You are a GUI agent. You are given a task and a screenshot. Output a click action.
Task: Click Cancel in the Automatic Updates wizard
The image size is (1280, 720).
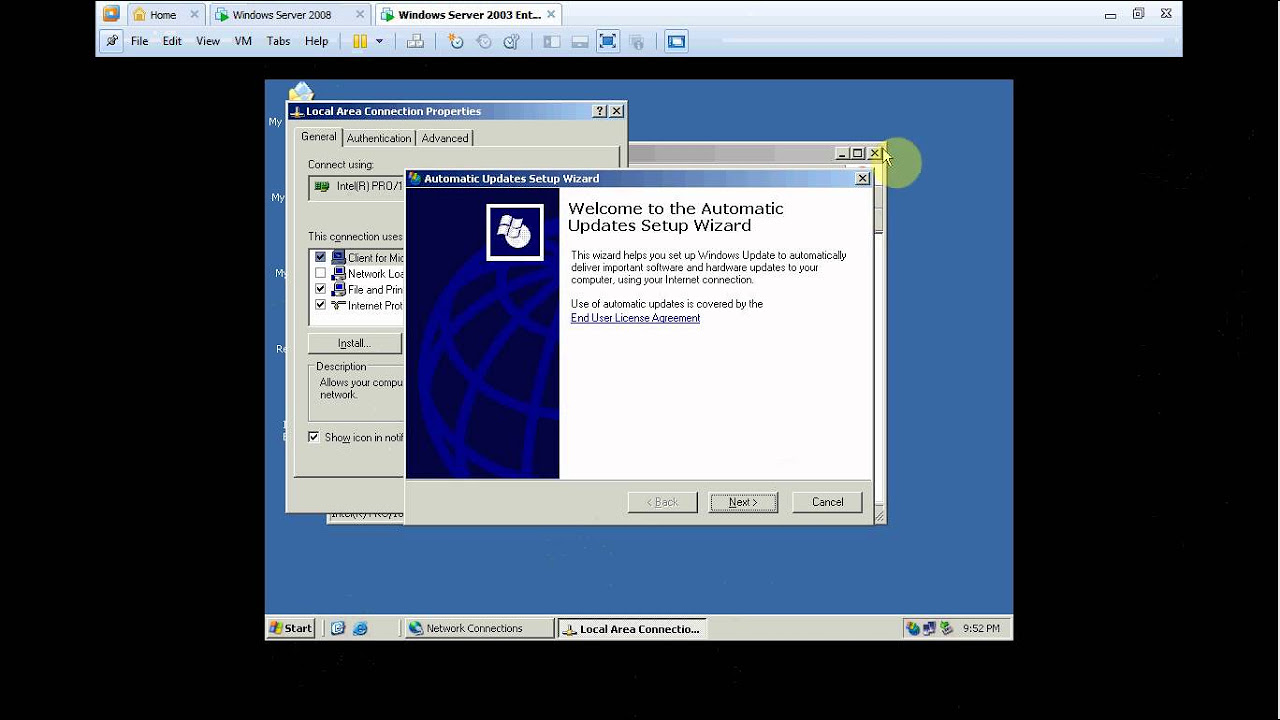coord(827,502)
